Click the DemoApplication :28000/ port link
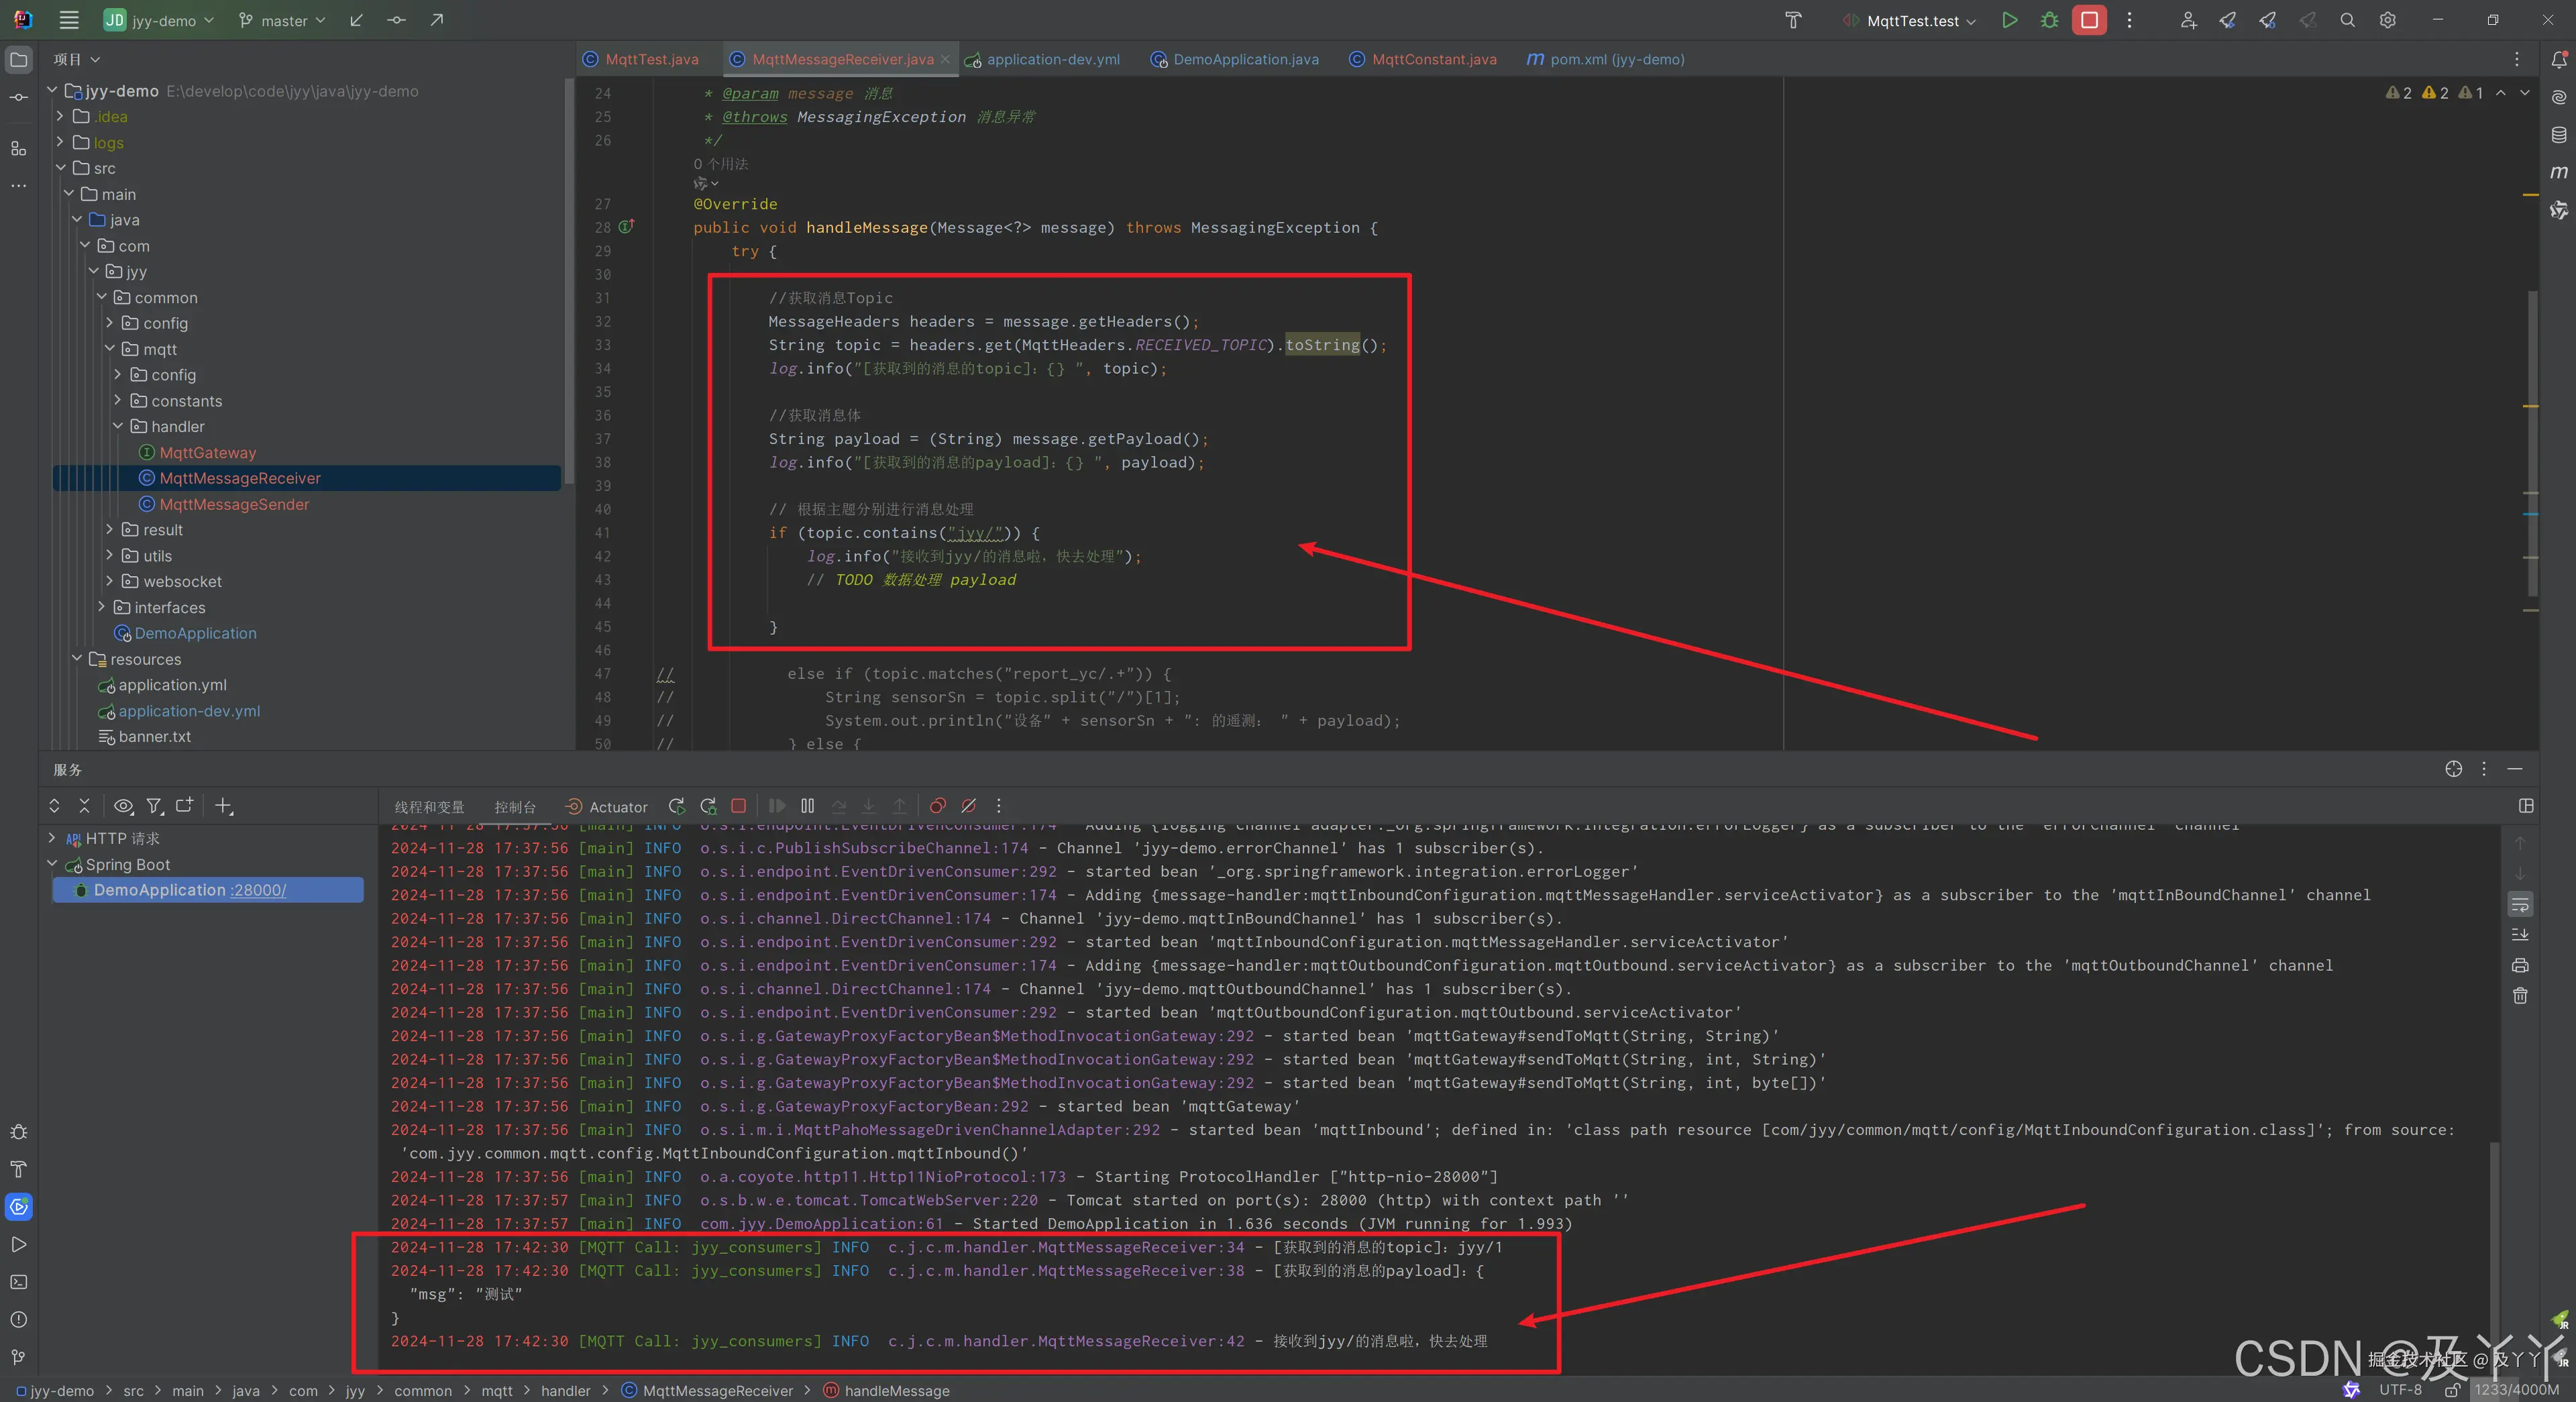 pos(258,890)
